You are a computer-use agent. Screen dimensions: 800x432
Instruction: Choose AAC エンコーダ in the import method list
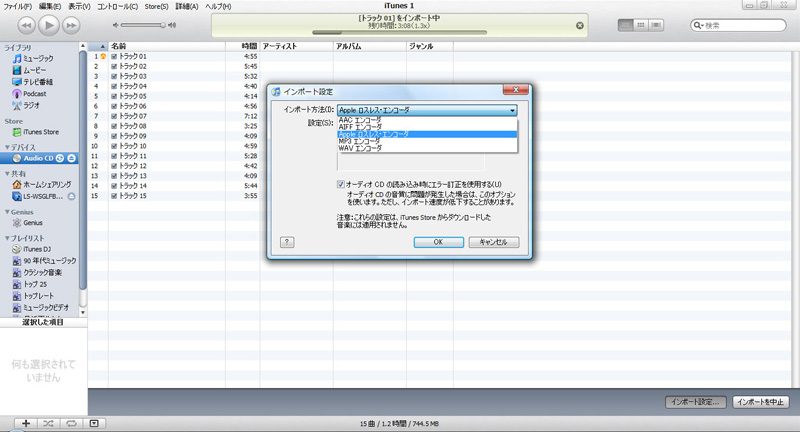pyautogui.click(x=360, y=119)
